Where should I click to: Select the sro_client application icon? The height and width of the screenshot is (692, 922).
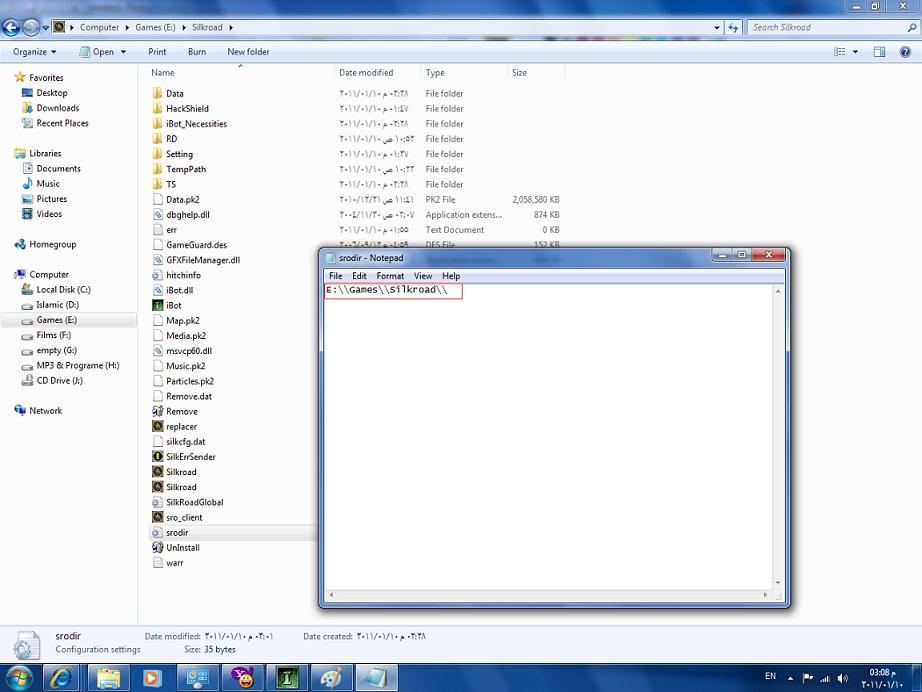point(157,517)
